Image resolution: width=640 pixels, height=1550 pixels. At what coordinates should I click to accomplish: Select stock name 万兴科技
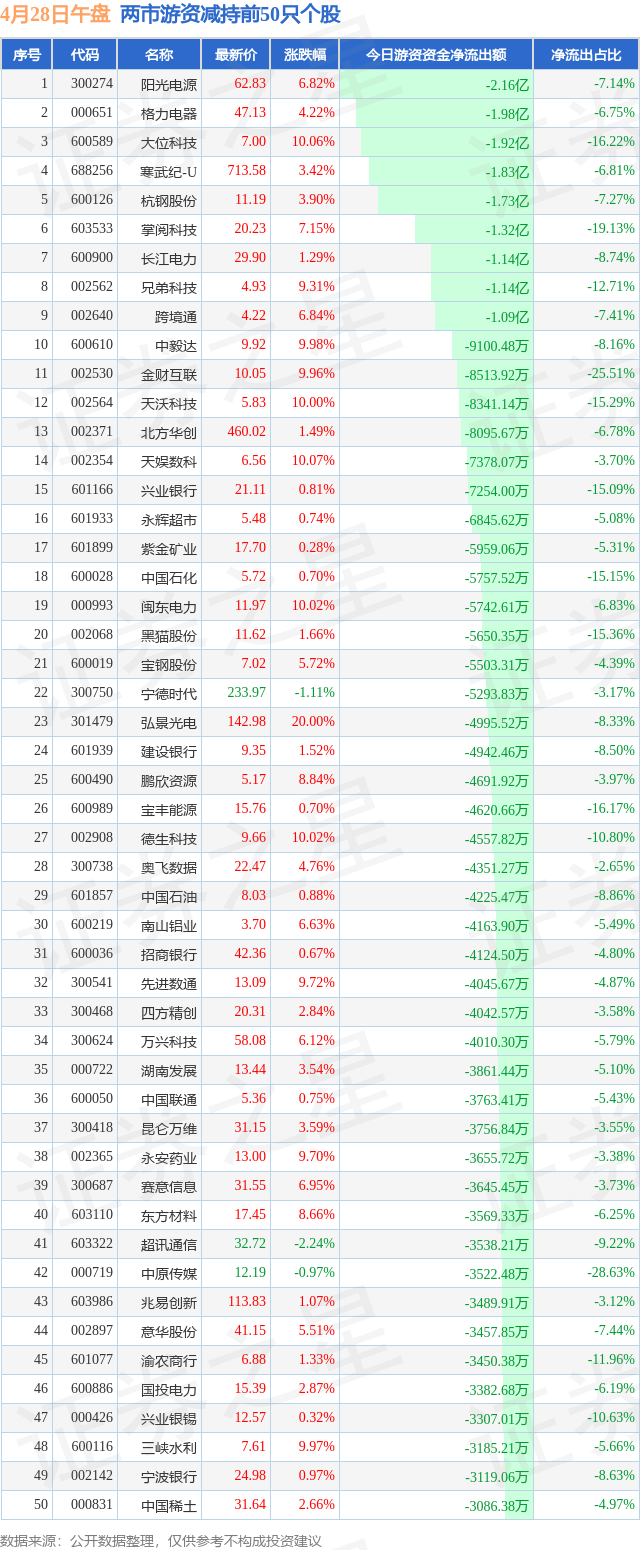tap(169, 1041)
